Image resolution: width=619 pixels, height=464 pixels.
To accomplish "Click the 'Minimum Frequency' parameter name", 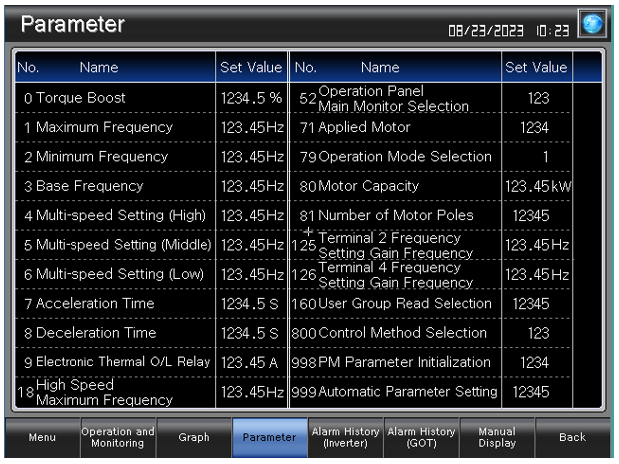I will (102, 157).
